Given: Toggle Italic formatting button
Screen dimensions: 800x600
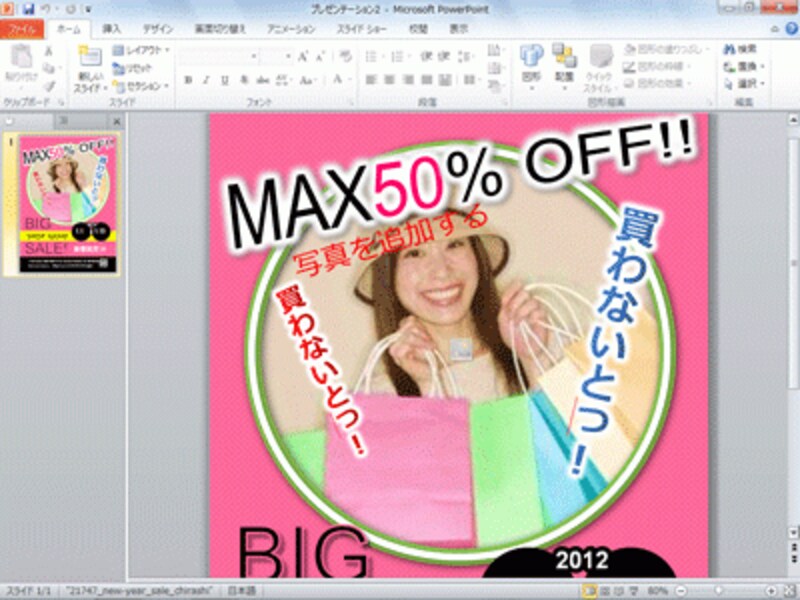Looking at the screenshot, I should (x=205, y=80).
